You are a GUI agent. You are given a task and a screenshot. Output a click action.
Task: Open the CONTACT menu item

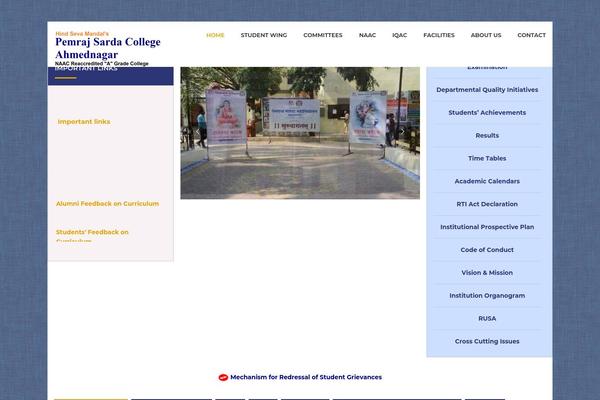(532, 35)
